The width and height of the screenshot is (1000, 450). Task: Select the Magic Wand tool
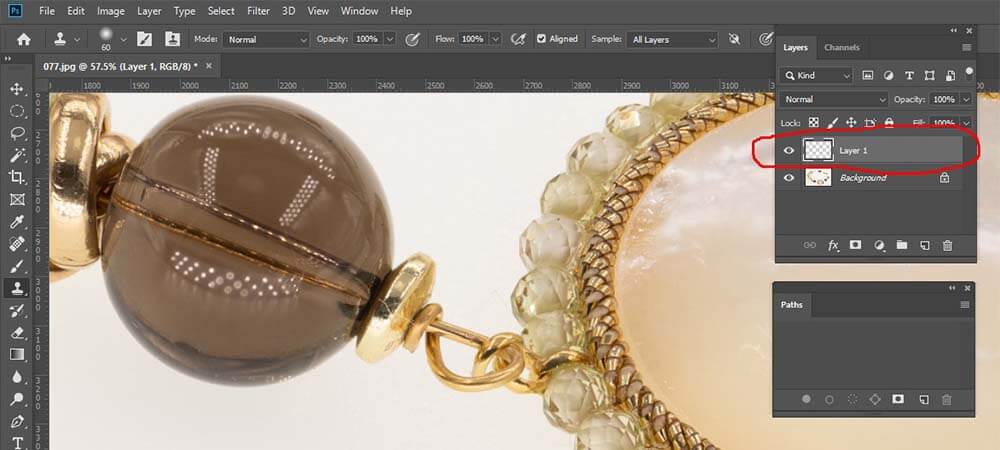17,155
